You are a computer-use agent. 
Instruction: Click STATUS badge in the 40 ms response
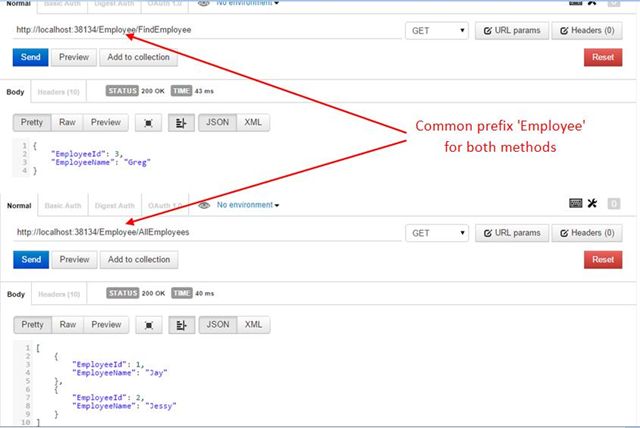pos(122,293)
